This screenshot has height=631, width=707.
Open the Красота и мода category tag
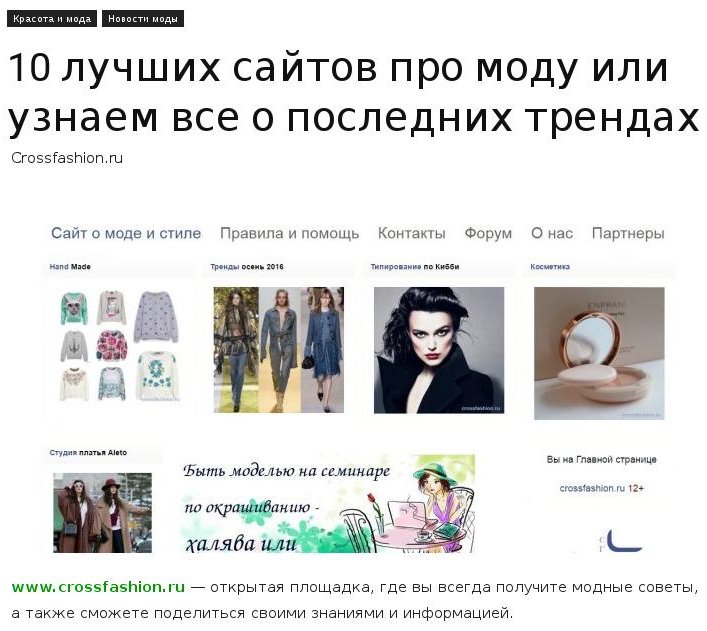click(x=52, y=19)
